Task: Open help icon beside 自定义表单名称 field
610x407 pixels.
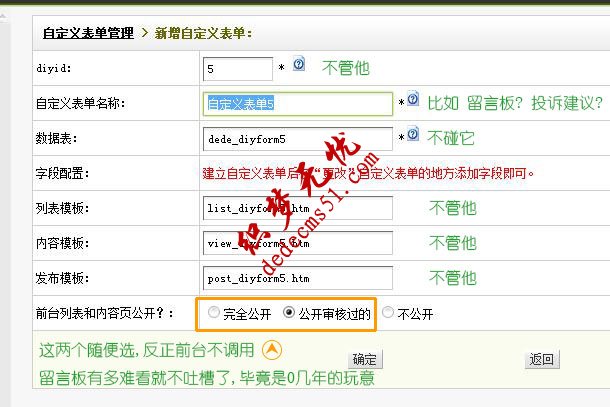Action: point(413,99)
